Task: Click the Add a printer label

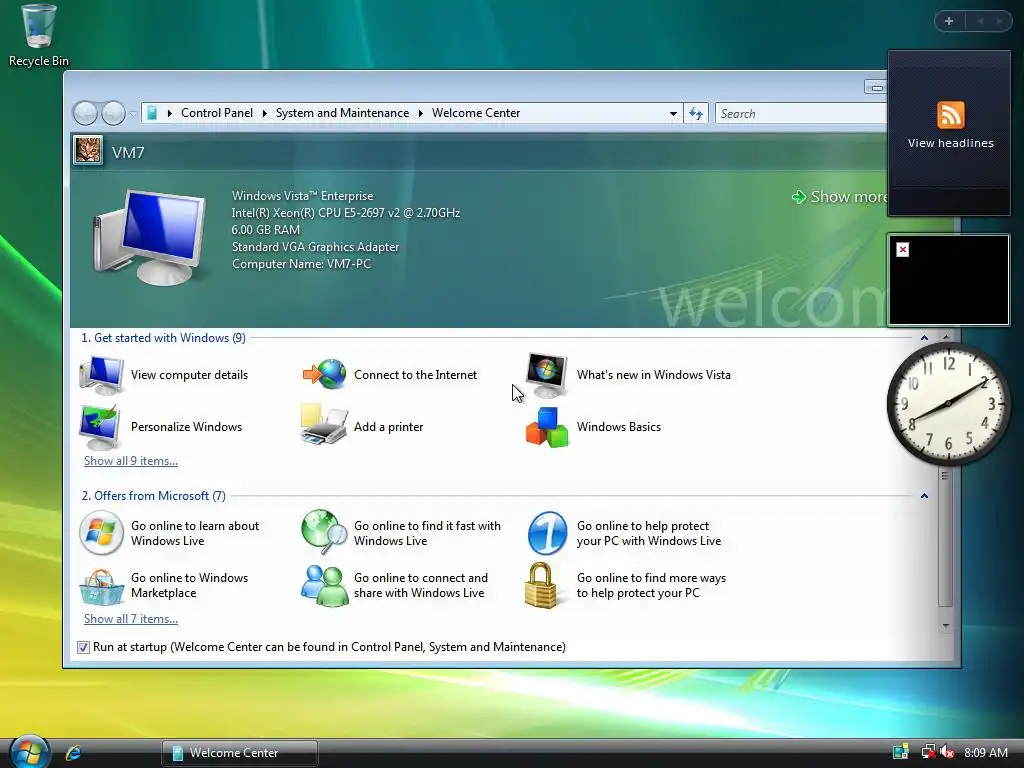Action: coord(389,427)
